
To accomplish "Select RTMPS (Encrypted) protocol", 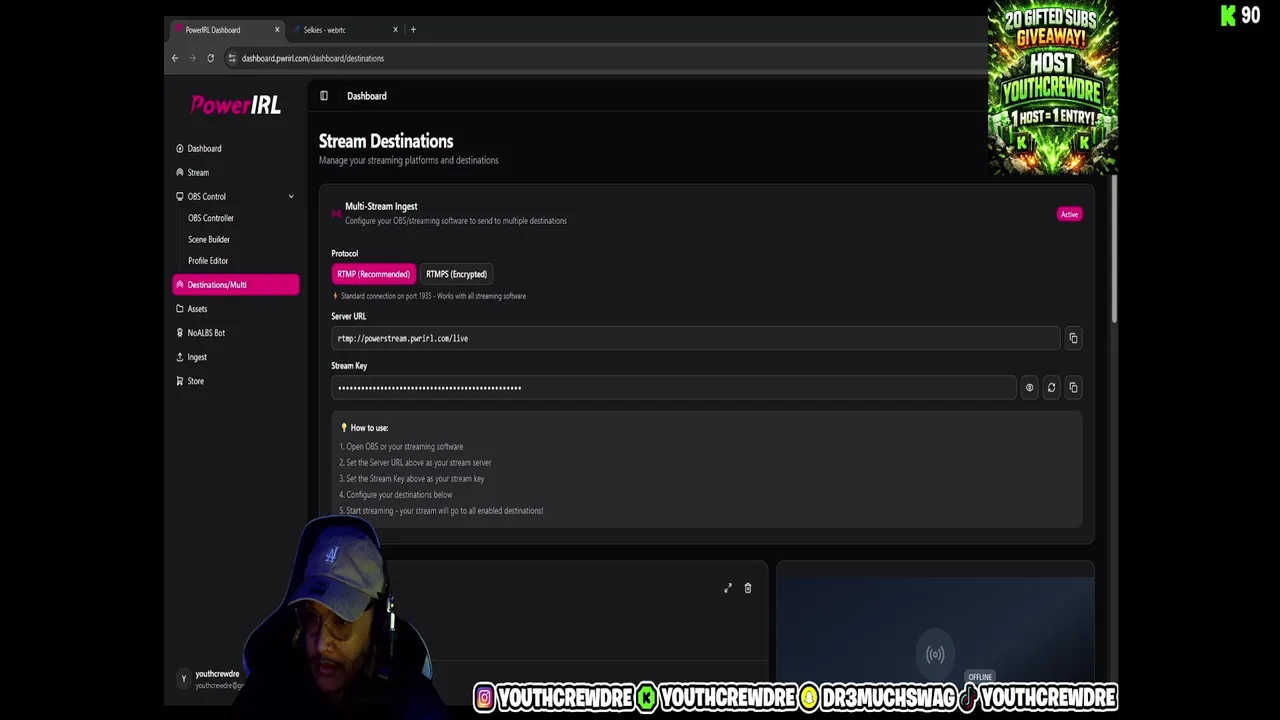I will (x=456, y=274).
